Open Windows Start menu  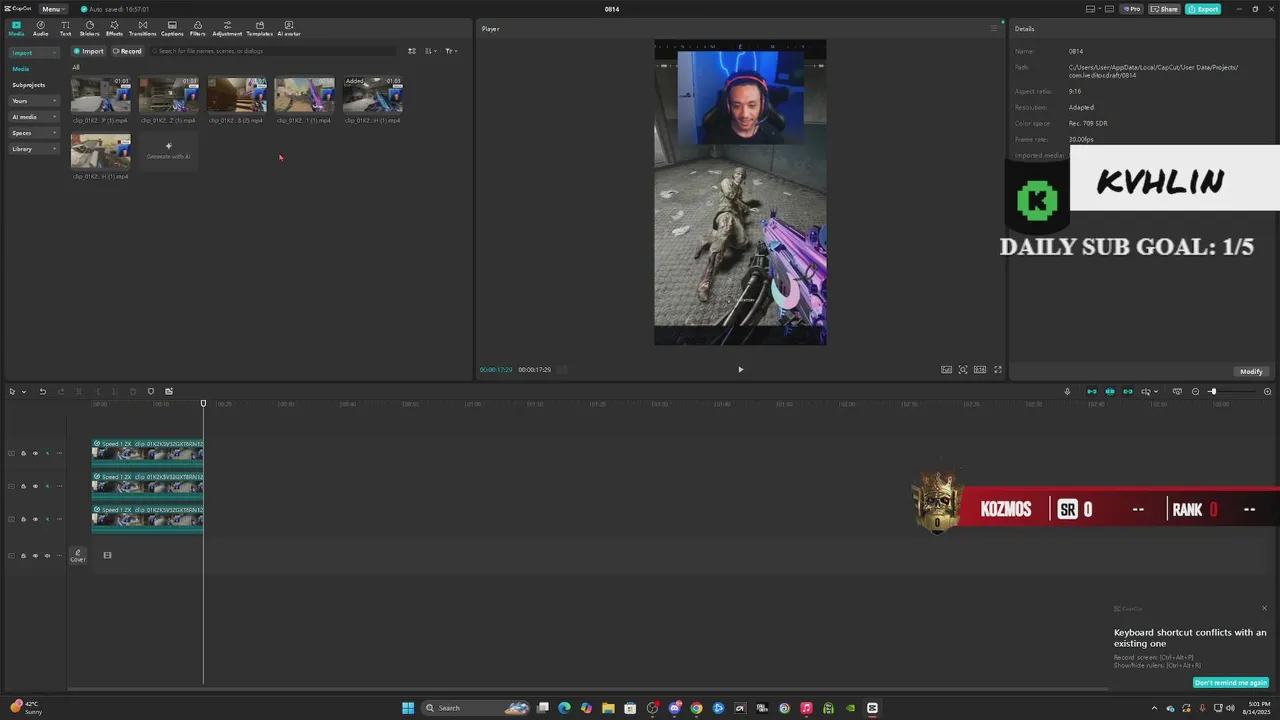tap(408, 708)
